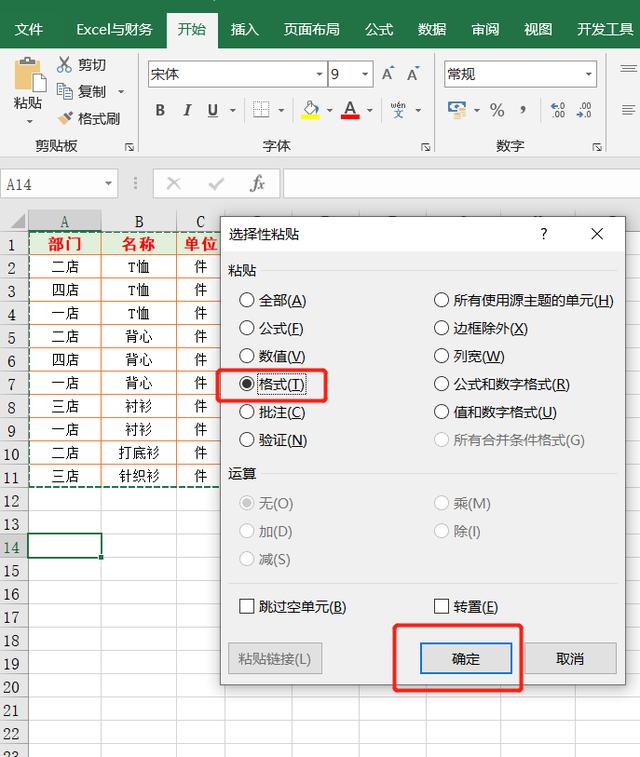640x757 pixels.
Task: Increase font size with larger A
Action: pos(388,74)
